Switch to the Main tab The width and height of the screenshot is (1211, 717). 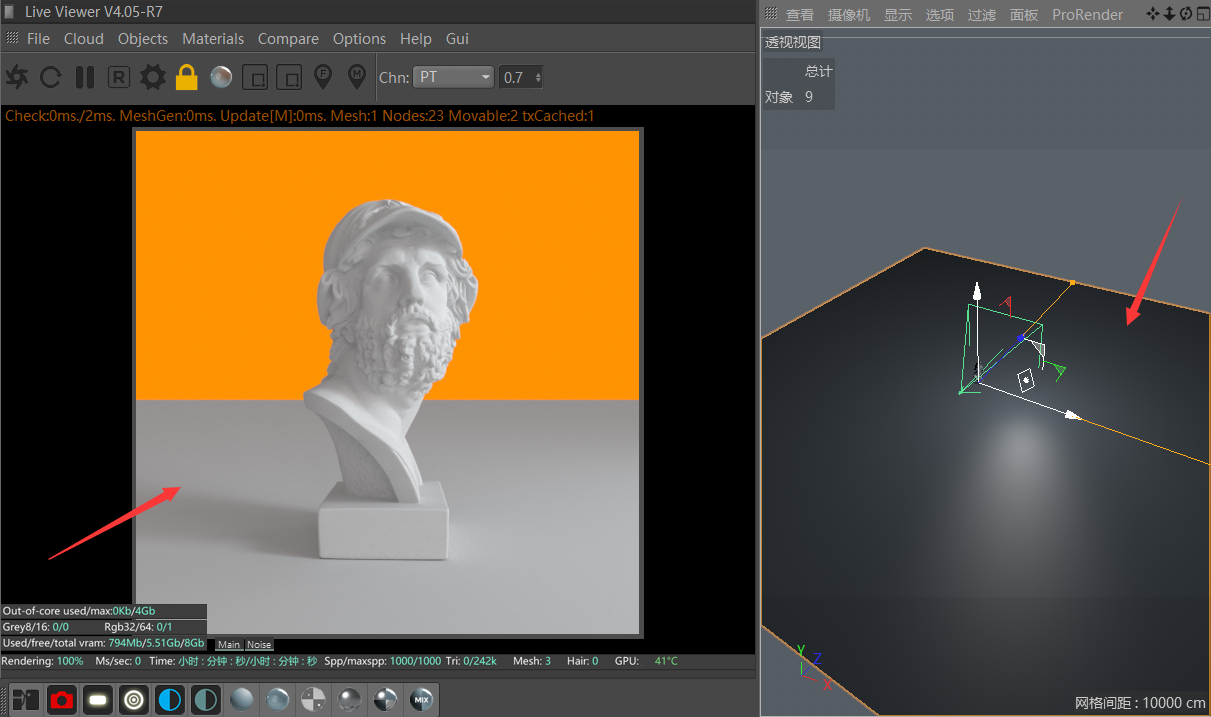click(229, 645)
